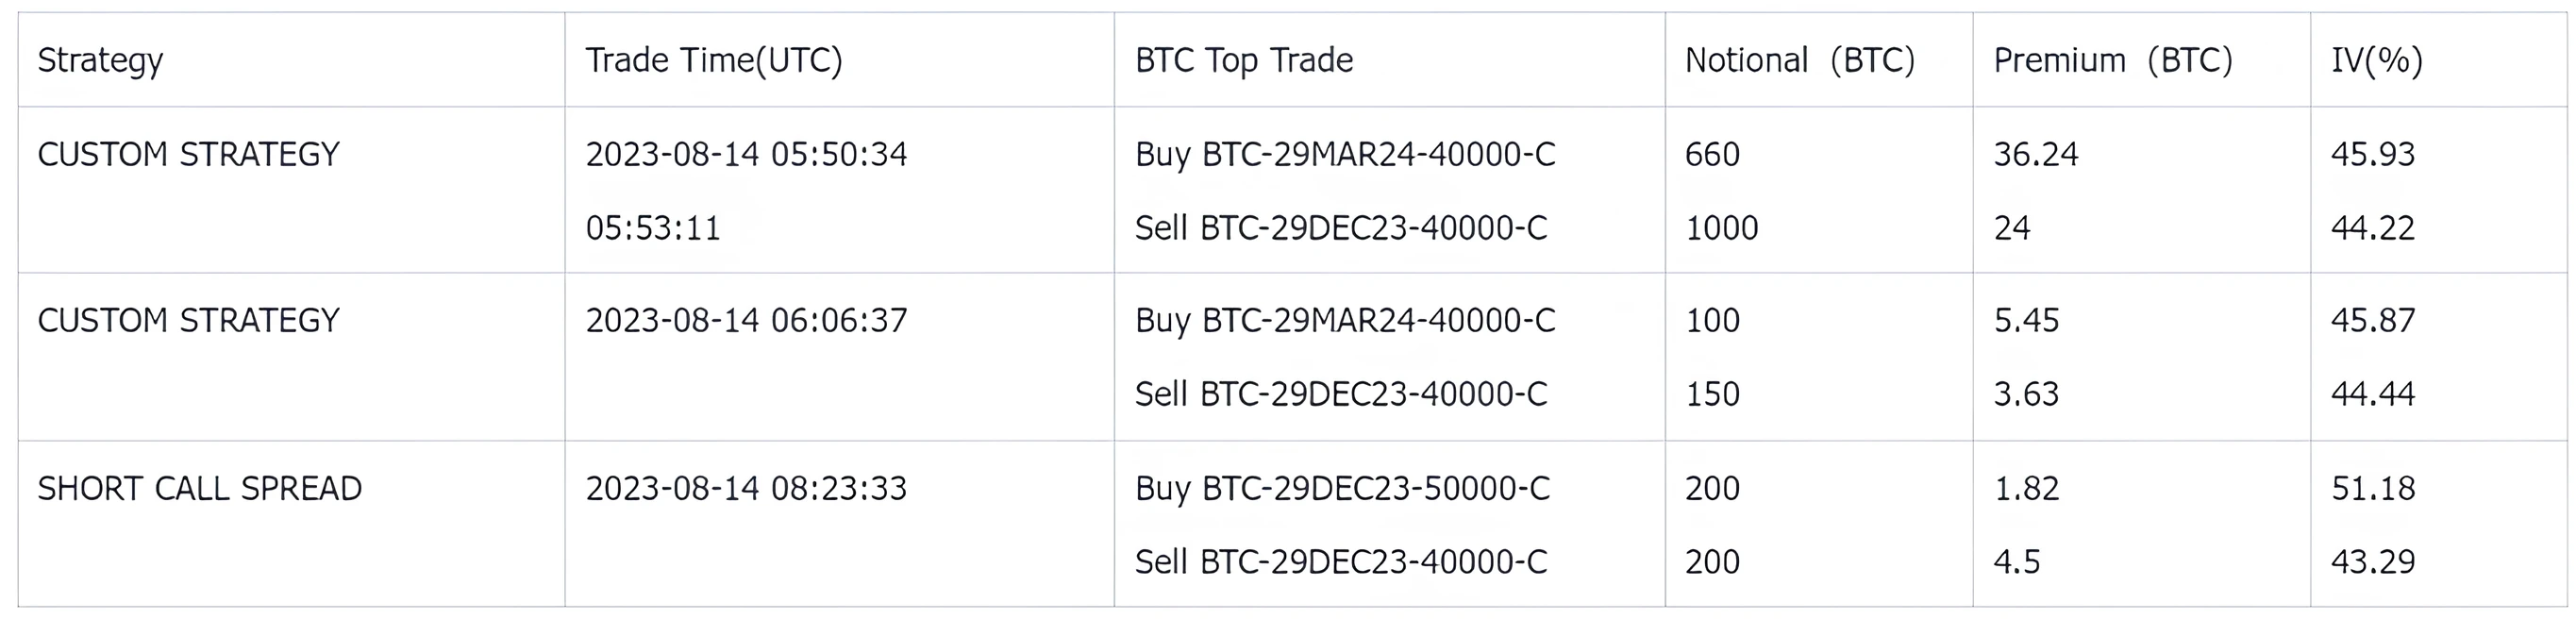Select the Trade Time(UTC) column header

coord(714,61)
